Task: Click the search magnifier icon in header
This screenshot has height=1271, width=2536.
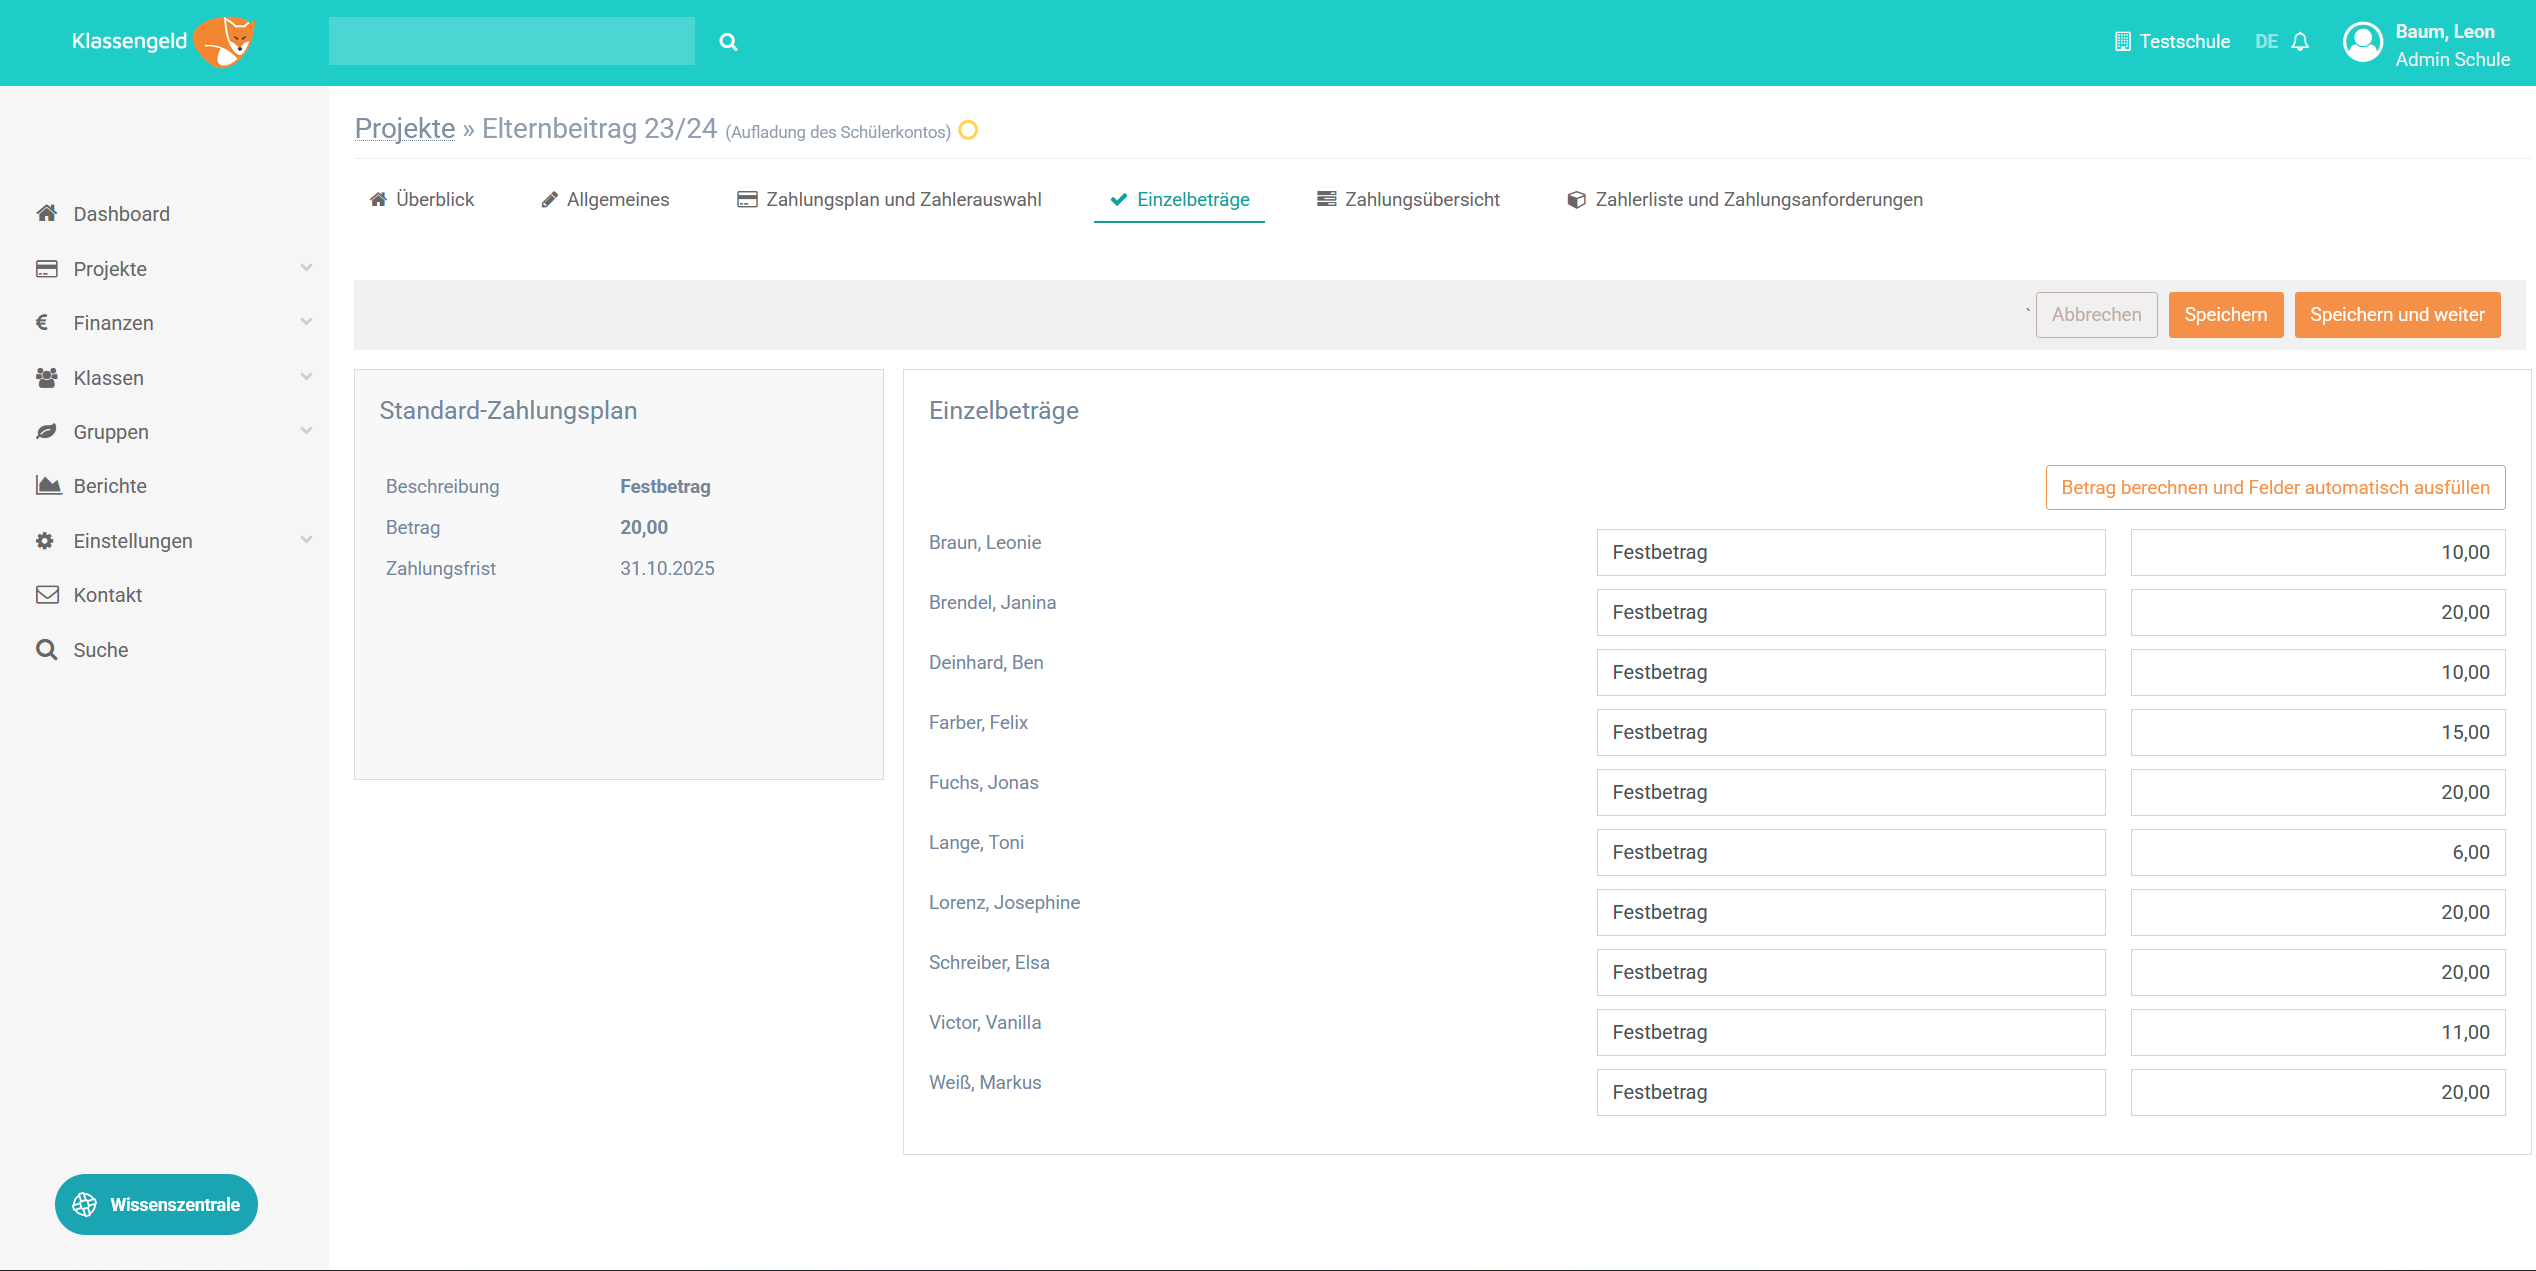Action: click(728, 42)
